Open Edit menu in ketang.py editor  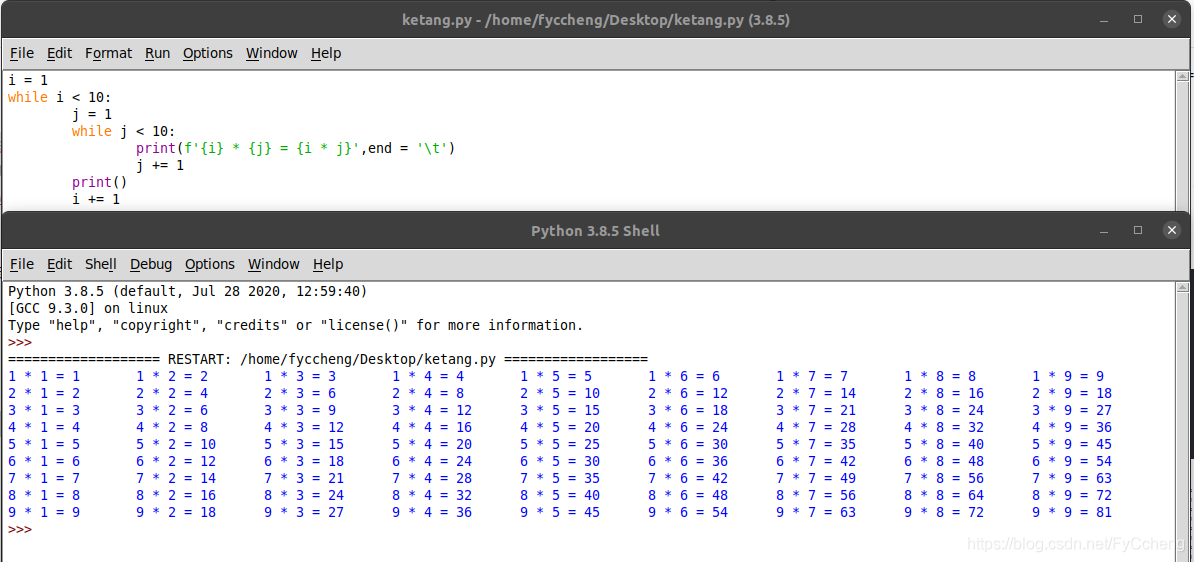click(59, 53)
